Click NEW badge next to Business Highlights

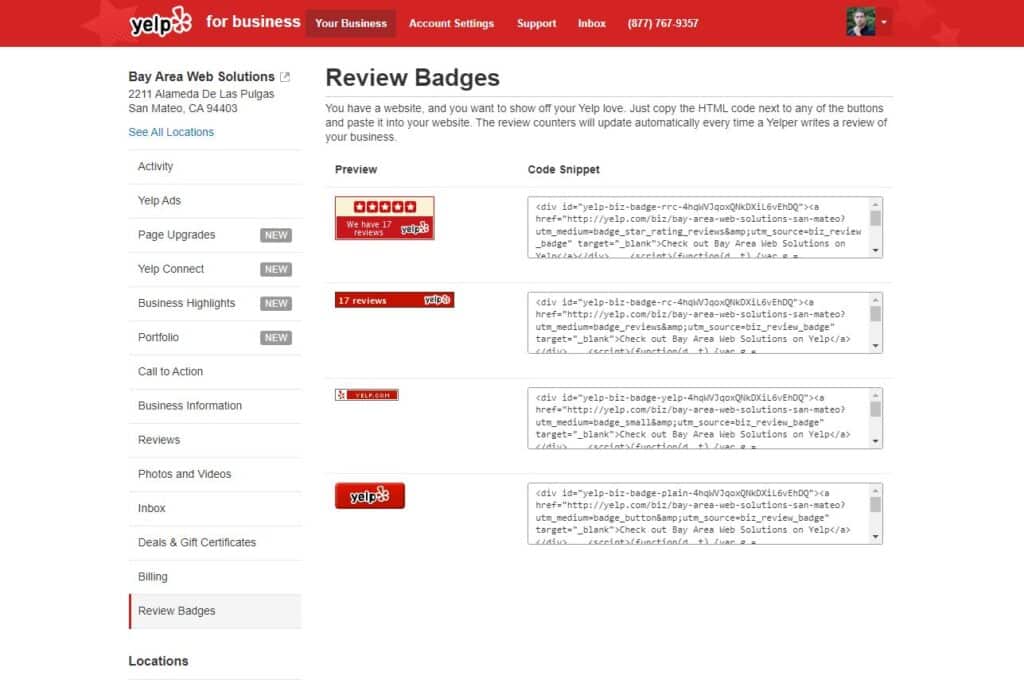[276, 303]
